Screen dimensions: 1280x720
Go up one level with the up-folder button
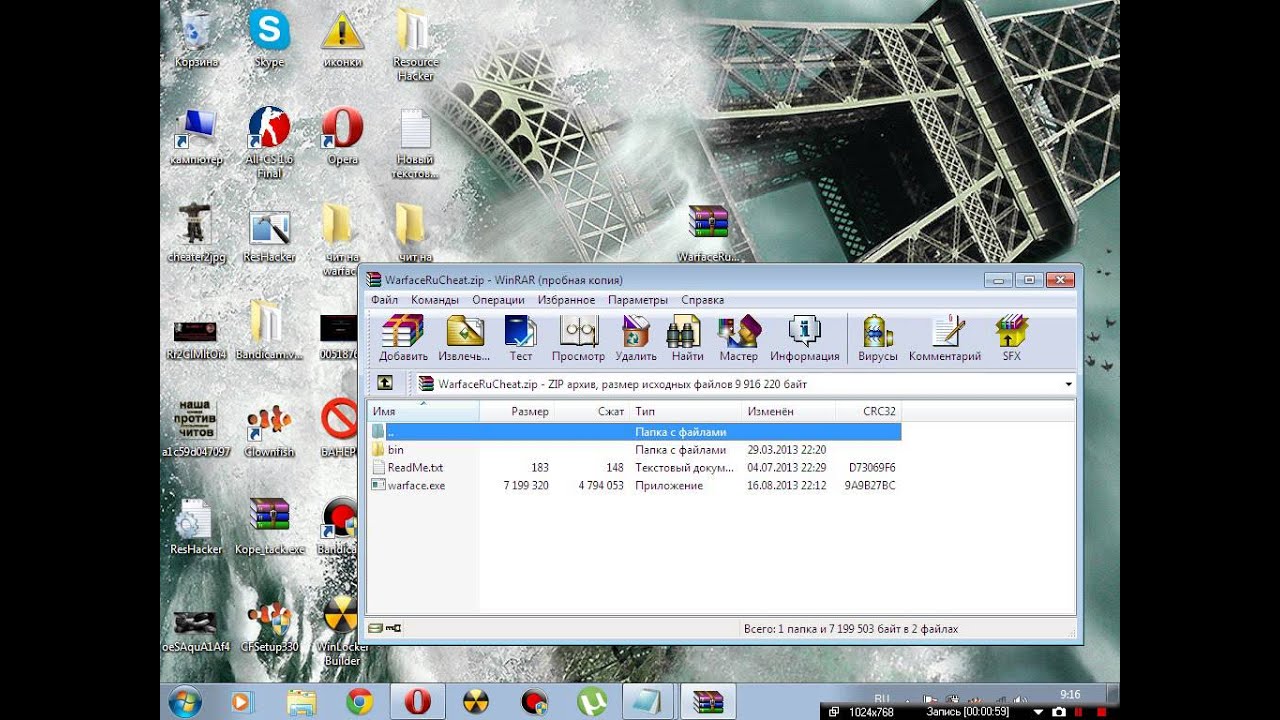click(x=385, y=384)
